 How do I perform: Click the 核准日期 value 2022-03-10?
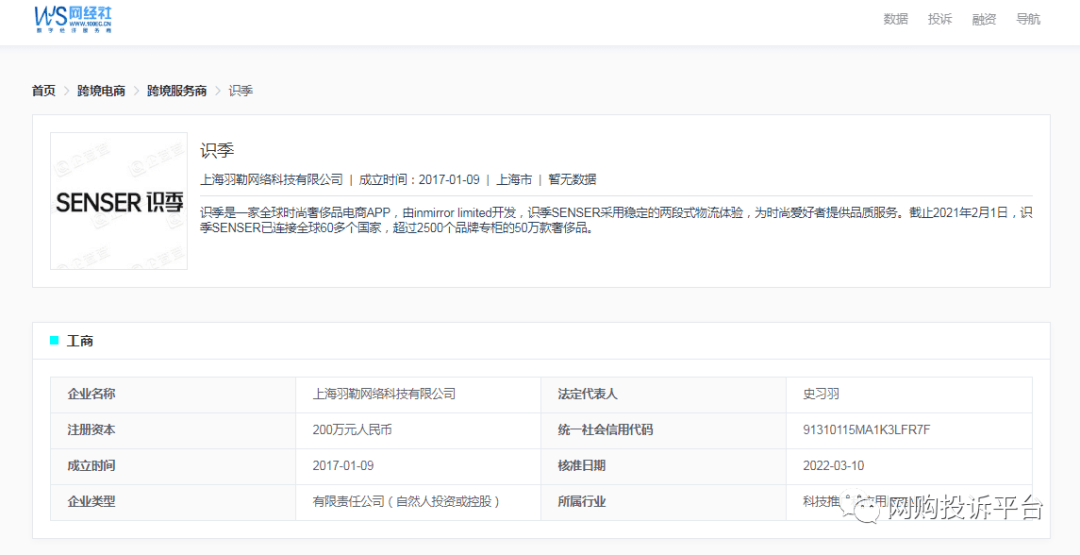pyautogui.click(x=830, y=466)
